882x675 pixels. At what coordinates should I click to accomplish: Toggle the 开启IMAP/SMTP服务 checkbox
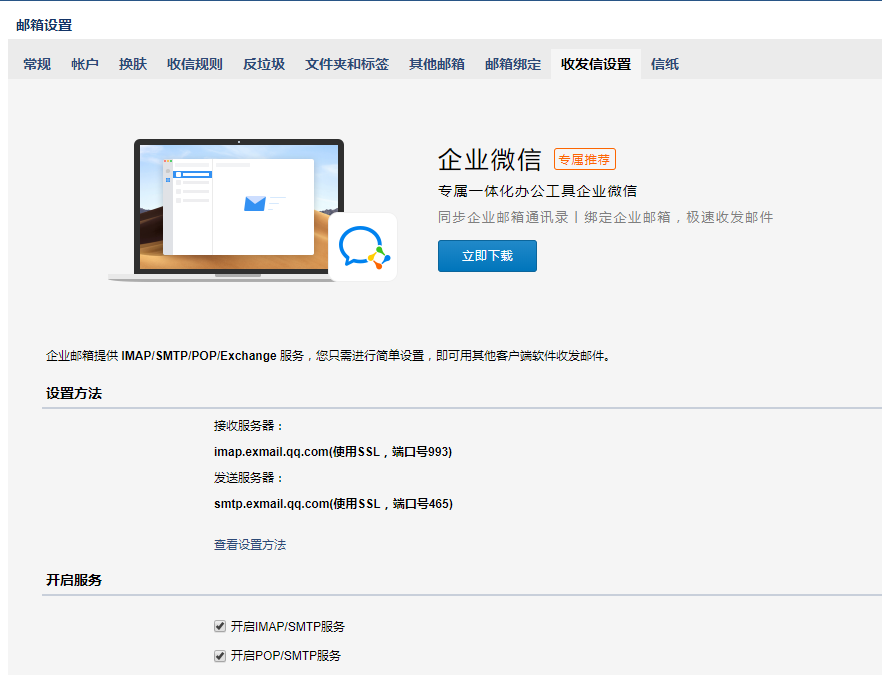pyautogui.click(x=220, y=626)
